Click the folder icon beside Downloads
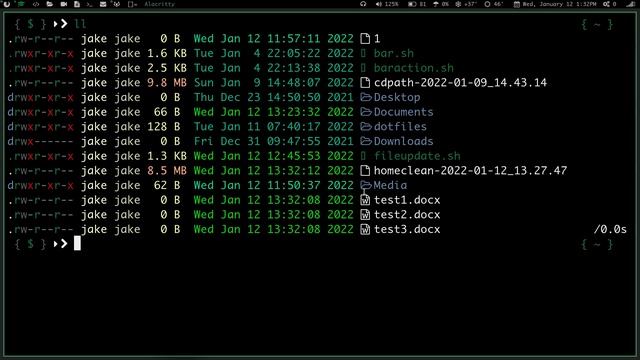The width and height of the screenshot is (640, 360). click(x=366, y=142)
